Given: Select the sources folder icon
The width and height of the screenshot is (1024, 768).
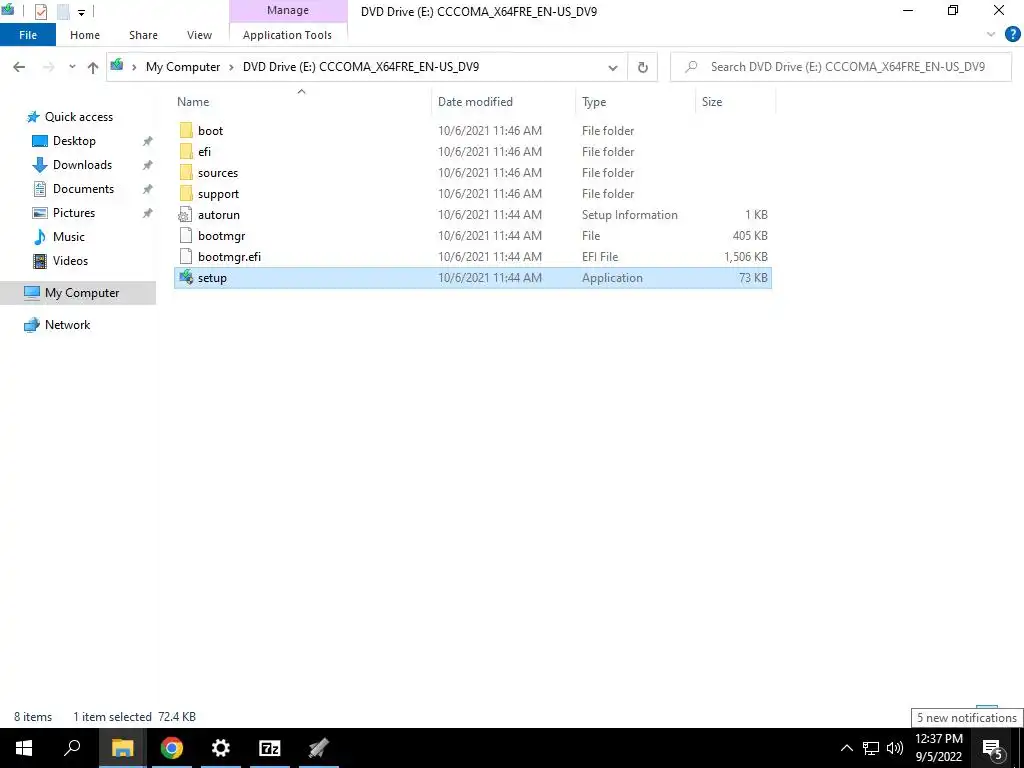Looking at the screenshot, I should (x=186, y=172).
